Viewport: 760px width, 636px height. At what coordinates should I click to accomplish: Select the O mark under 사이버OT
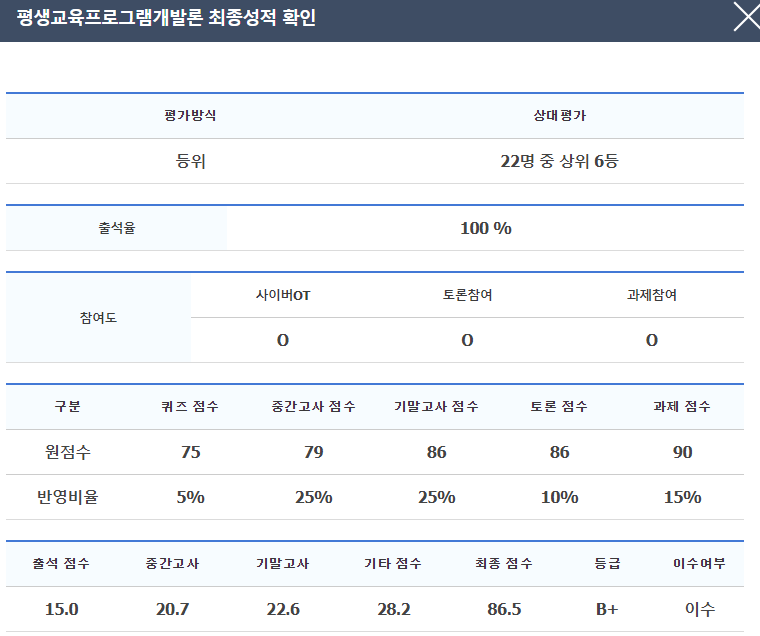283,340
